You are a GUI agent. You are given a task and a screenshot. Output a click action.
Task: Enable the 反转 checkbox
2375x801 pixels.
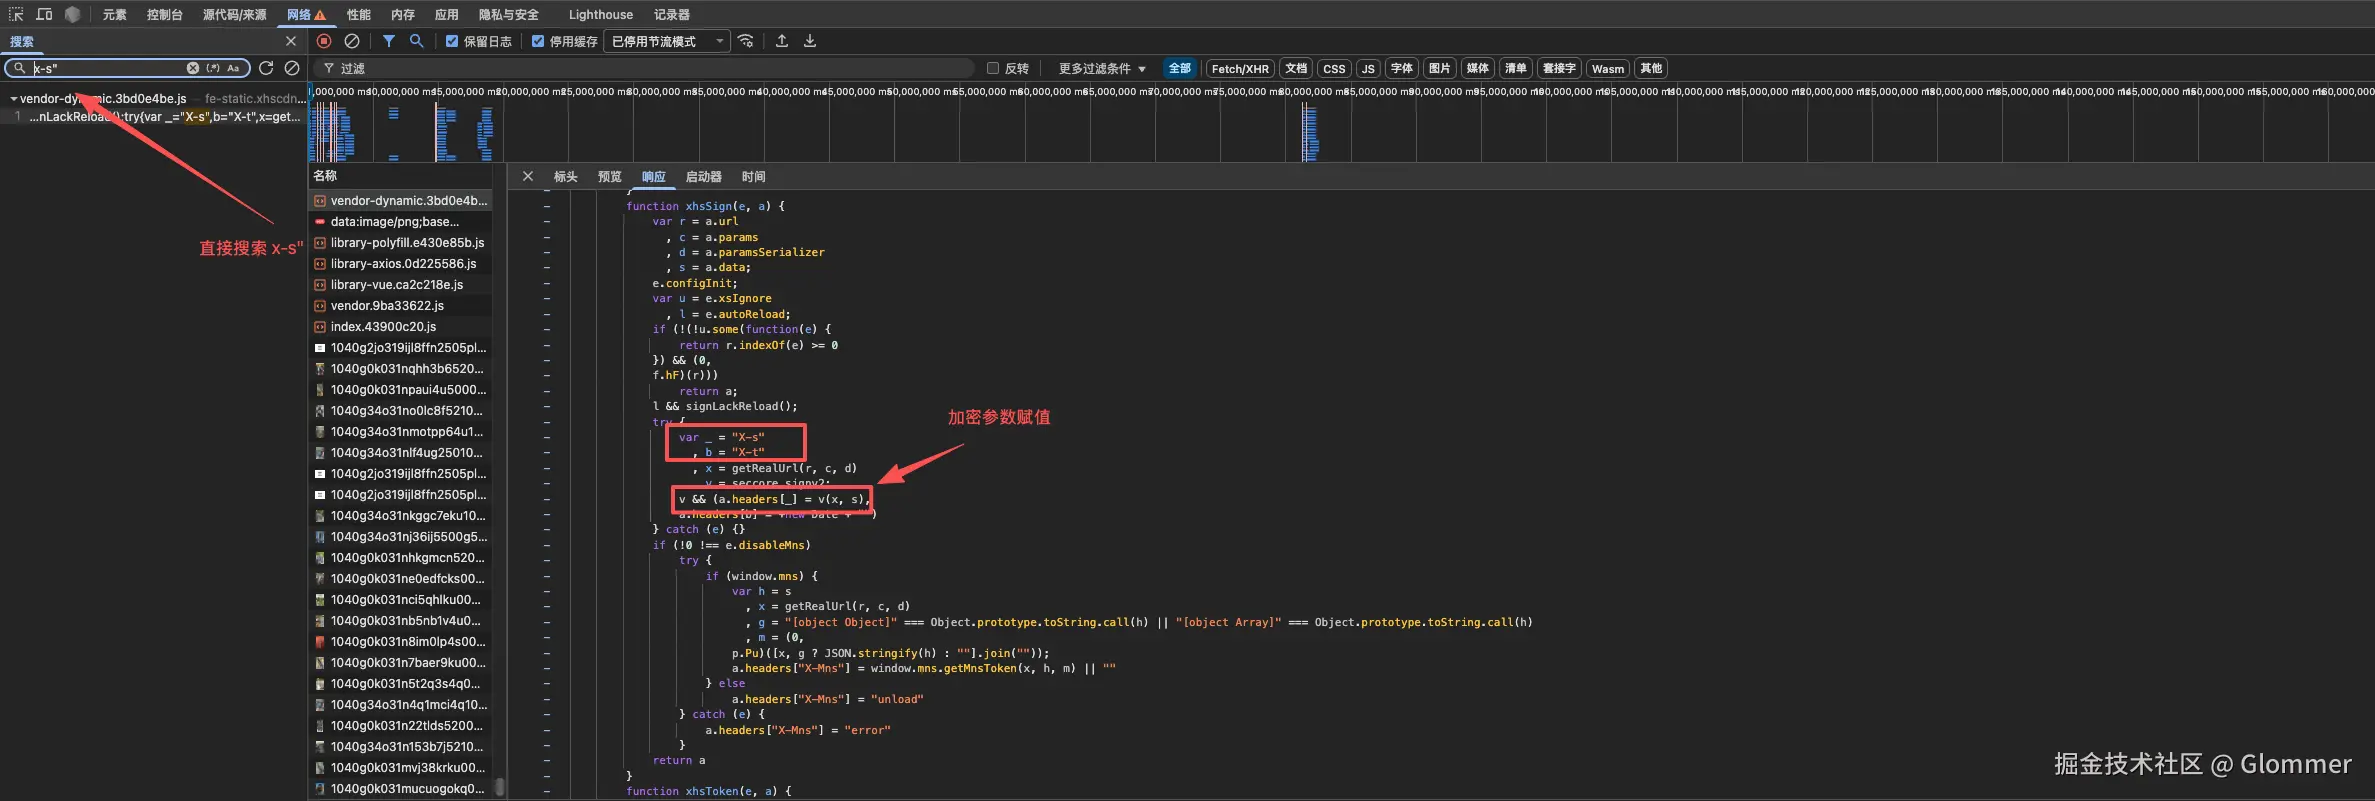(x=993, y=68)
